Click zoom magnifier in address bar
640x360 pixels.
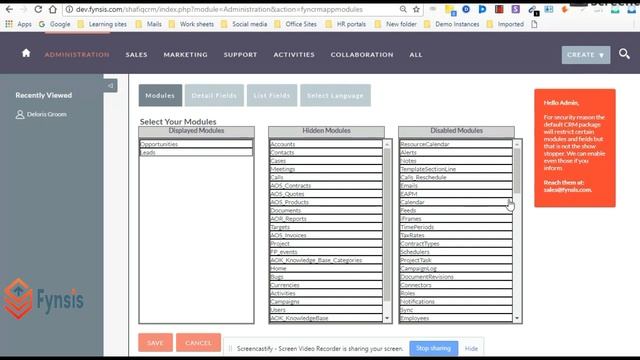403,9
